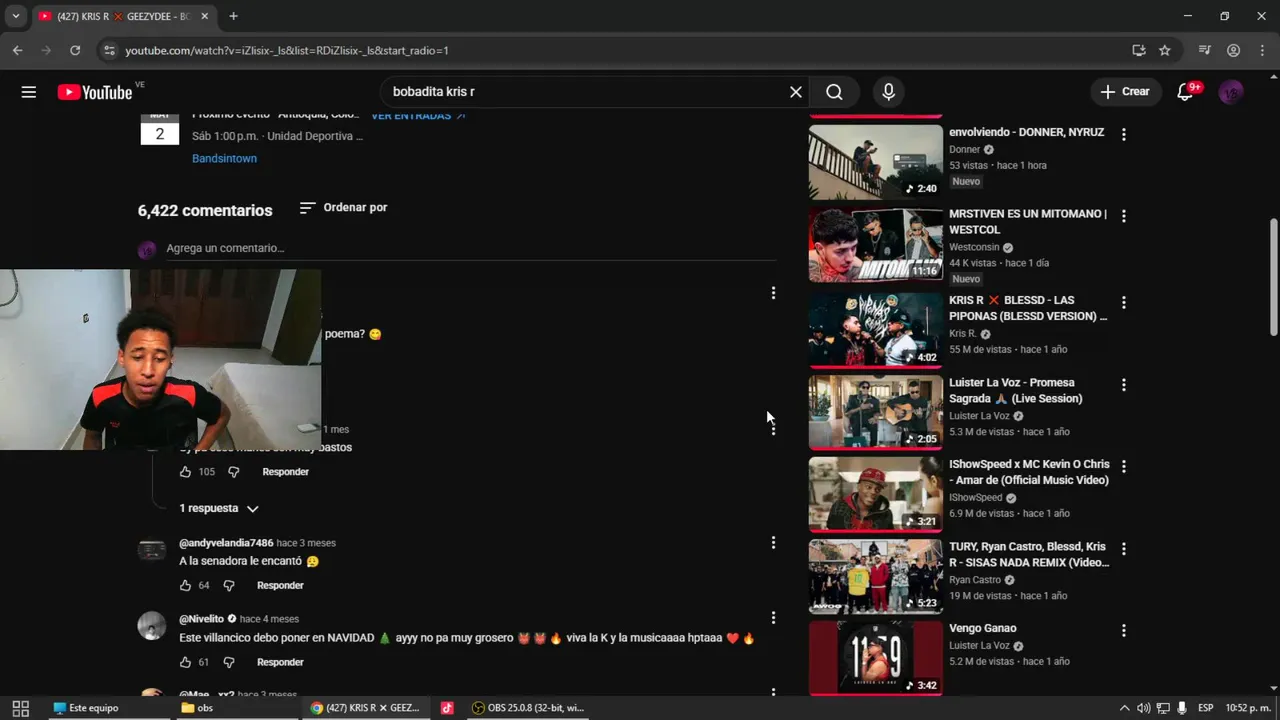Open @Nivelito channel link
The image size is (1280, 720).
click(x=201, y=619)
